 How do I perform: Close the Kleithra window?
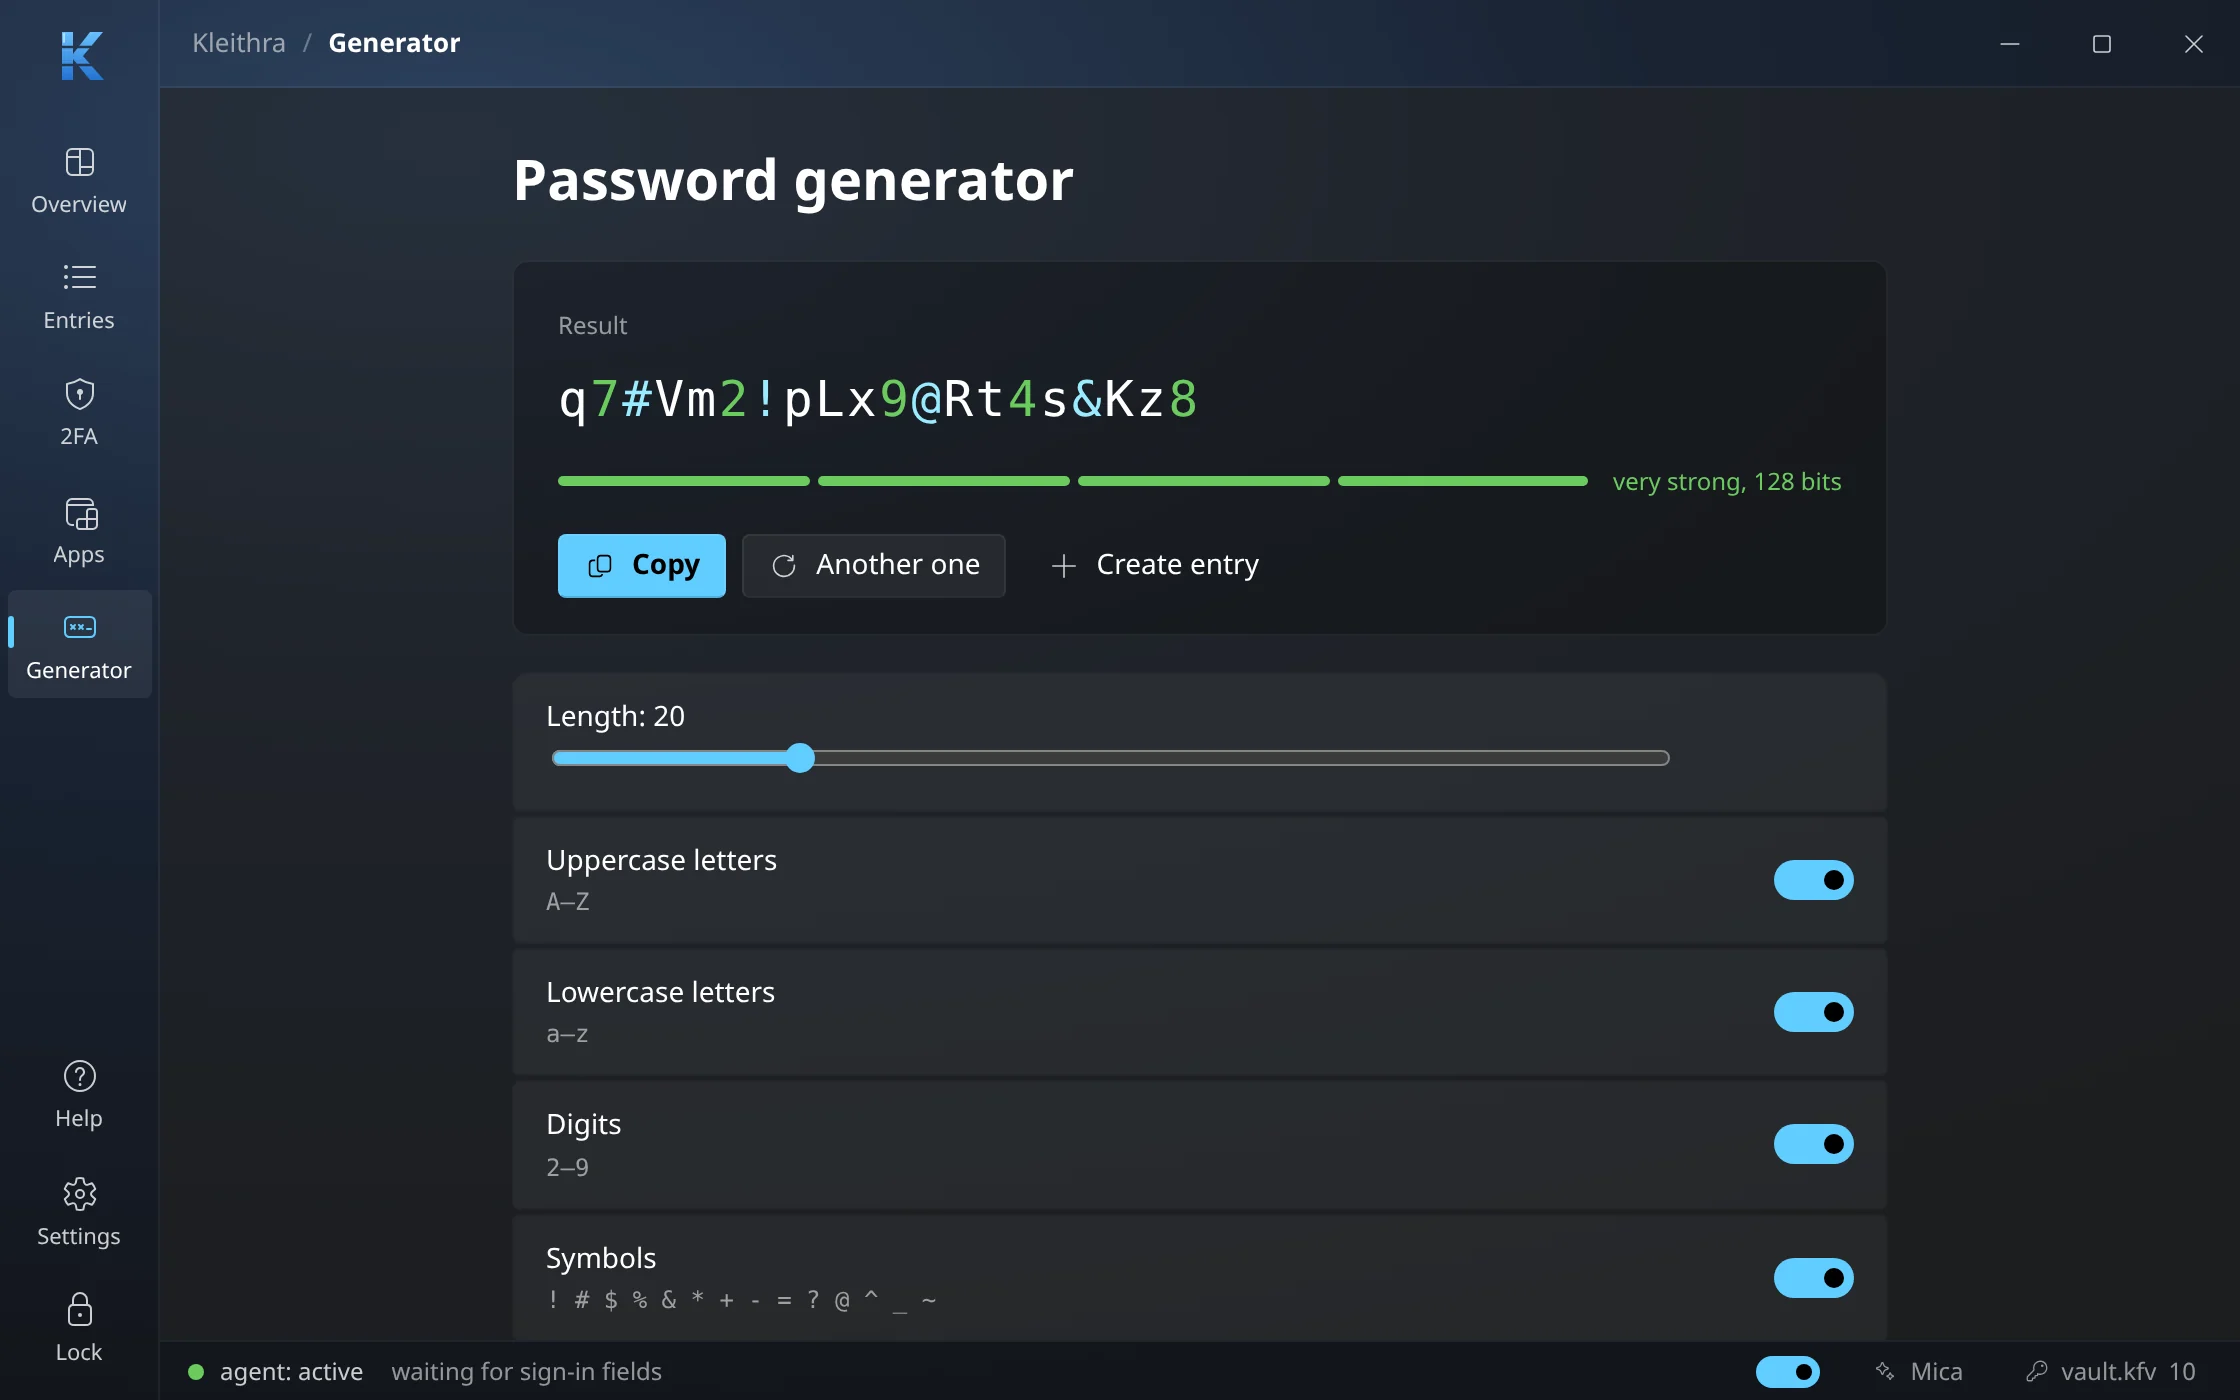[2194, 44]
